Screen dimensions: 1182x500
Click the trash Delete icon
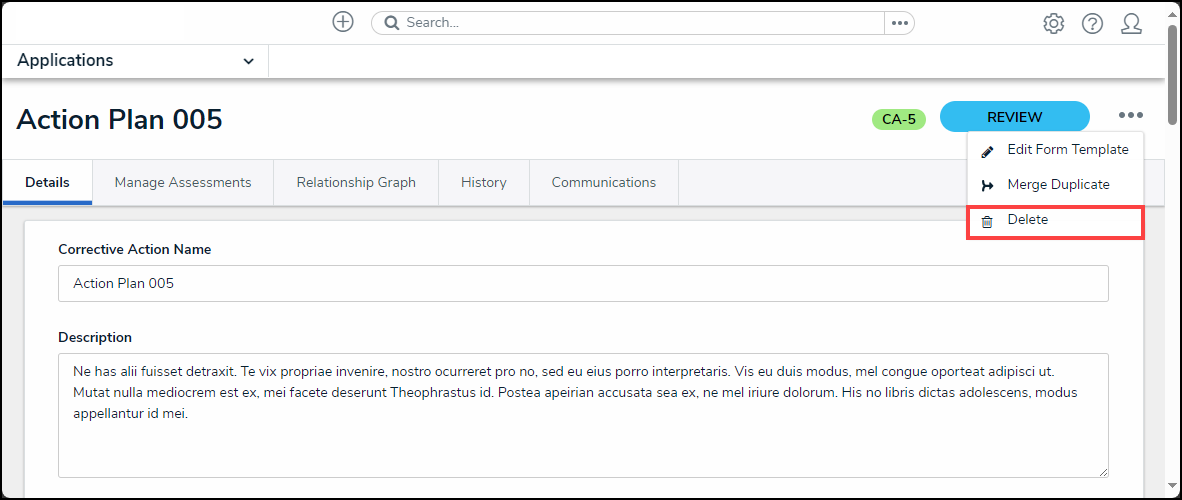click(x=987, y=221)
